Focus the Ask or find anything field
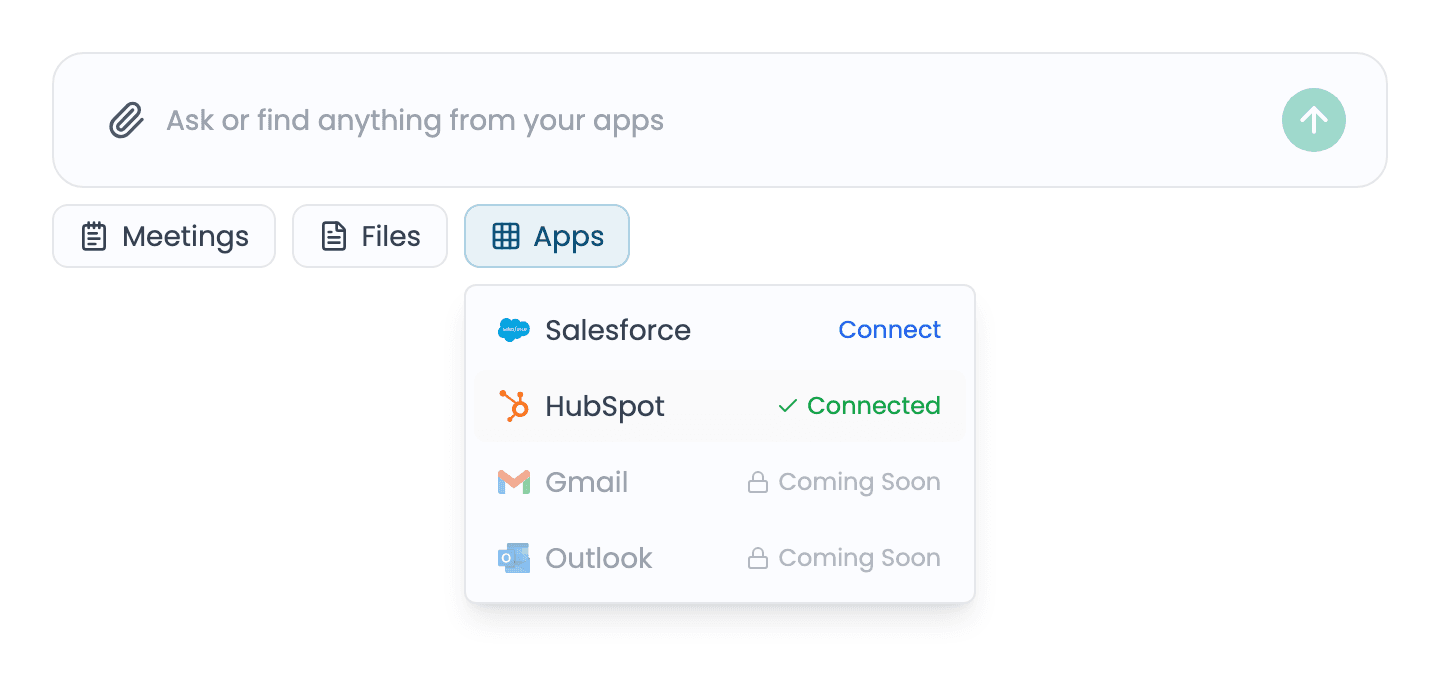The image size is (1440, 700). tap(720, 120)
